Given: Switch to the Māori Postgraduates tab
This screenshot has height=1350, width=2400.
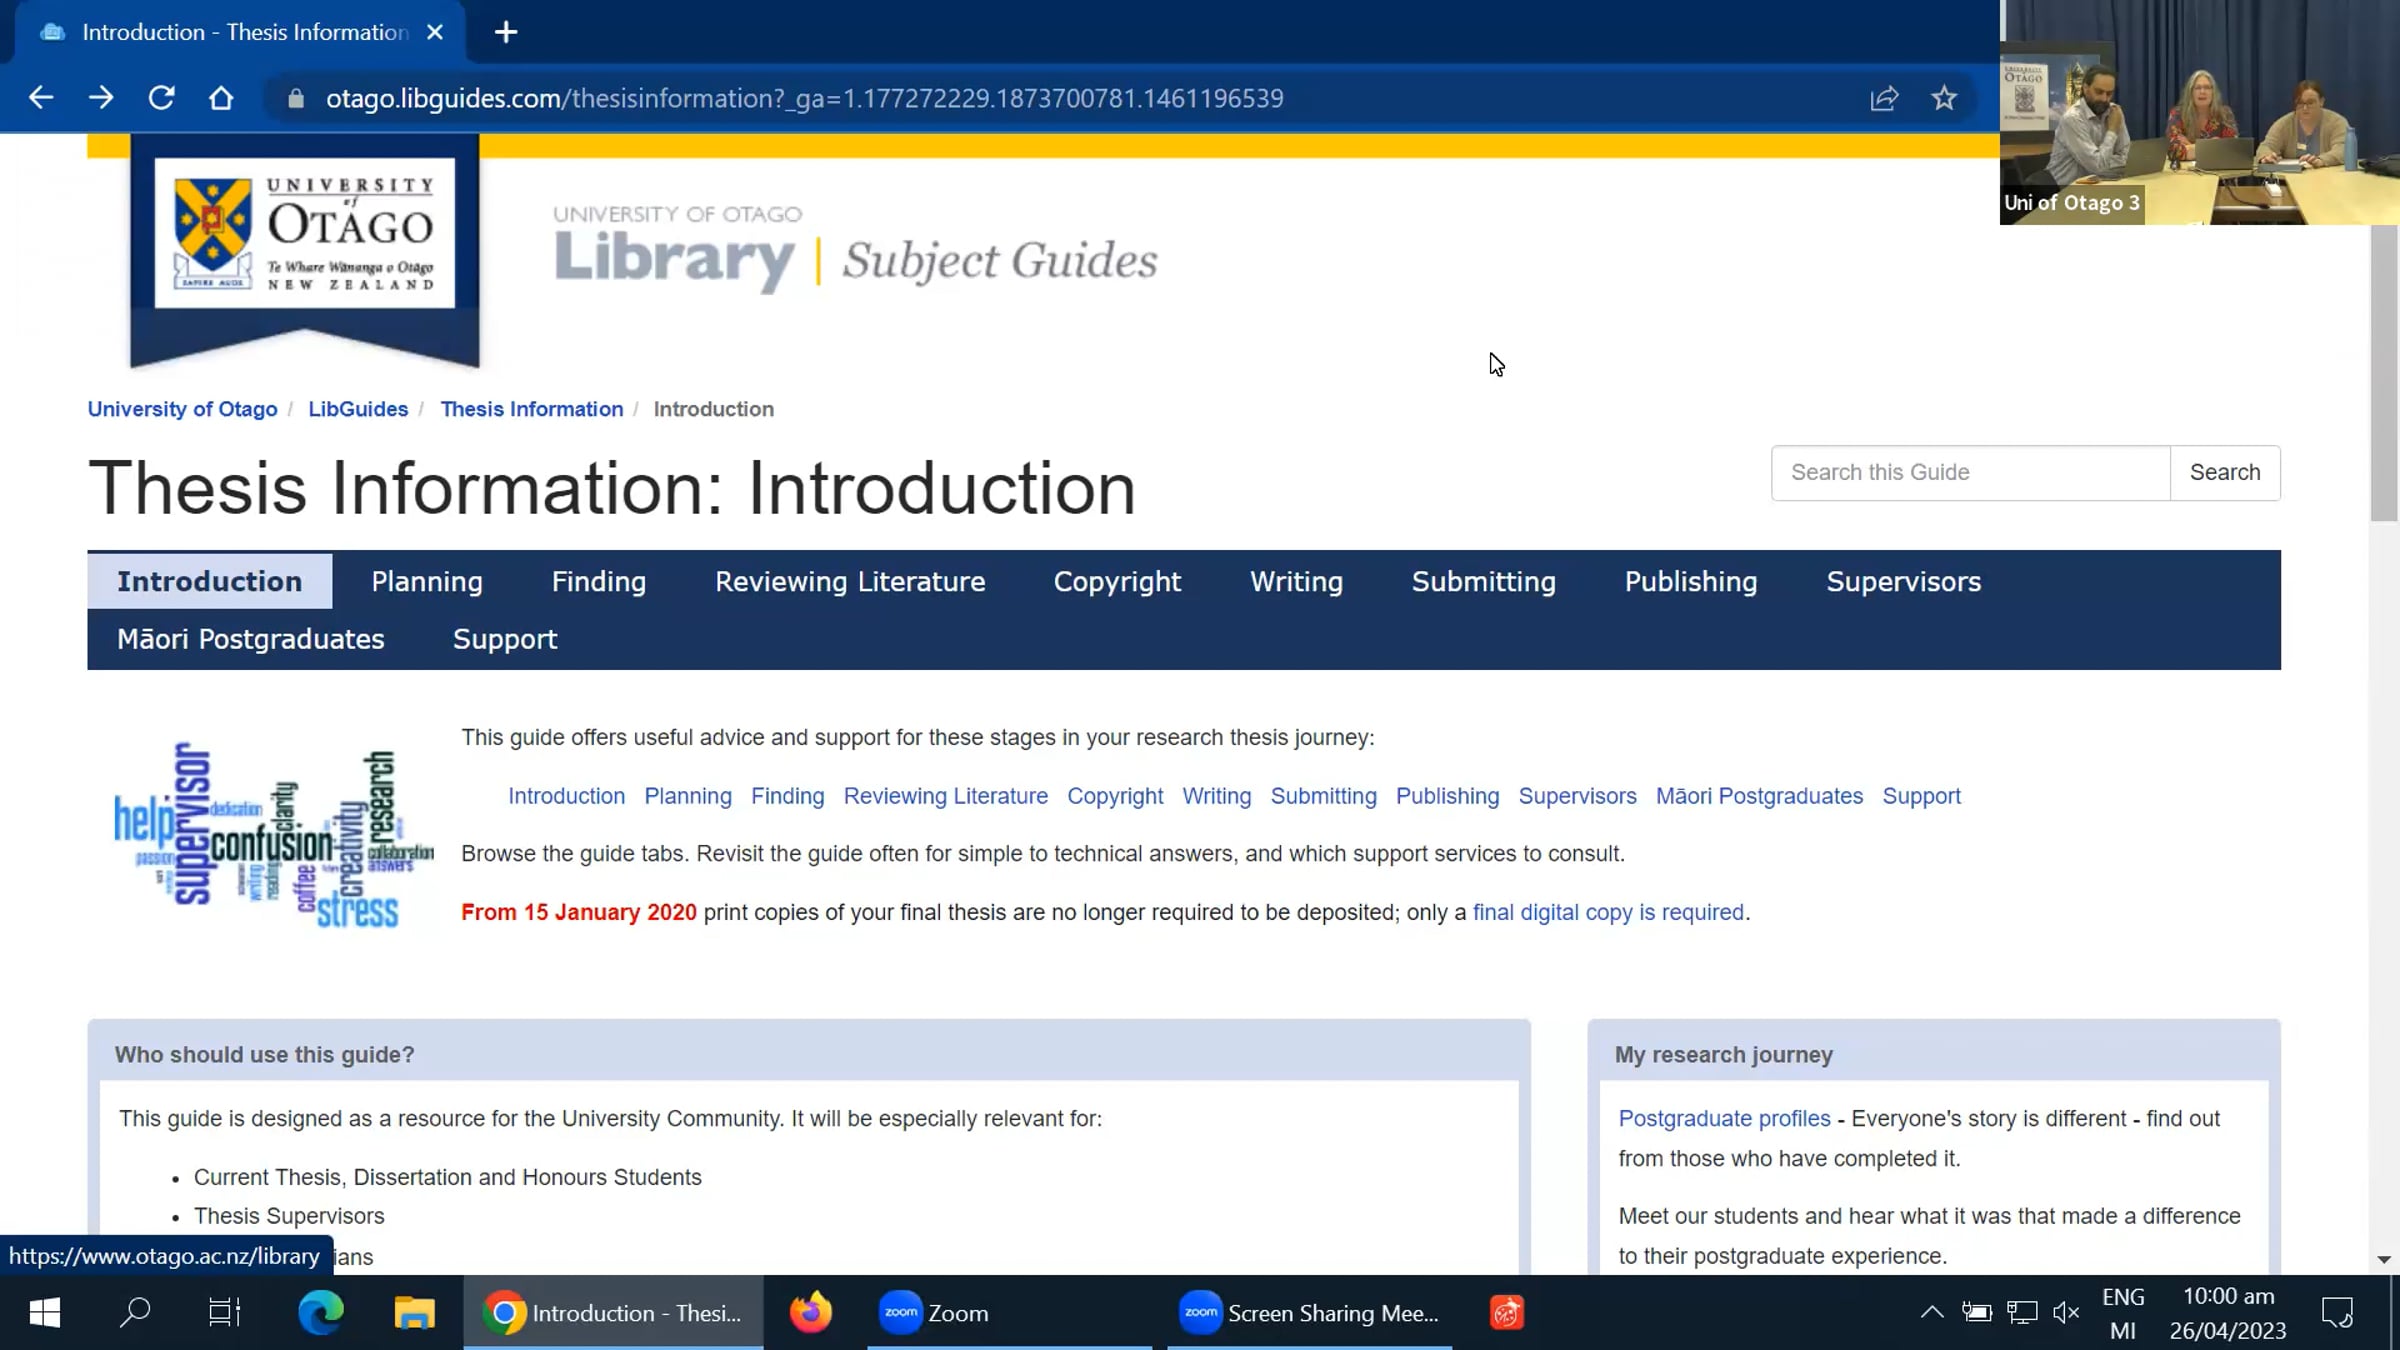Looking at the screenshot, I should (x=250, y=639).
